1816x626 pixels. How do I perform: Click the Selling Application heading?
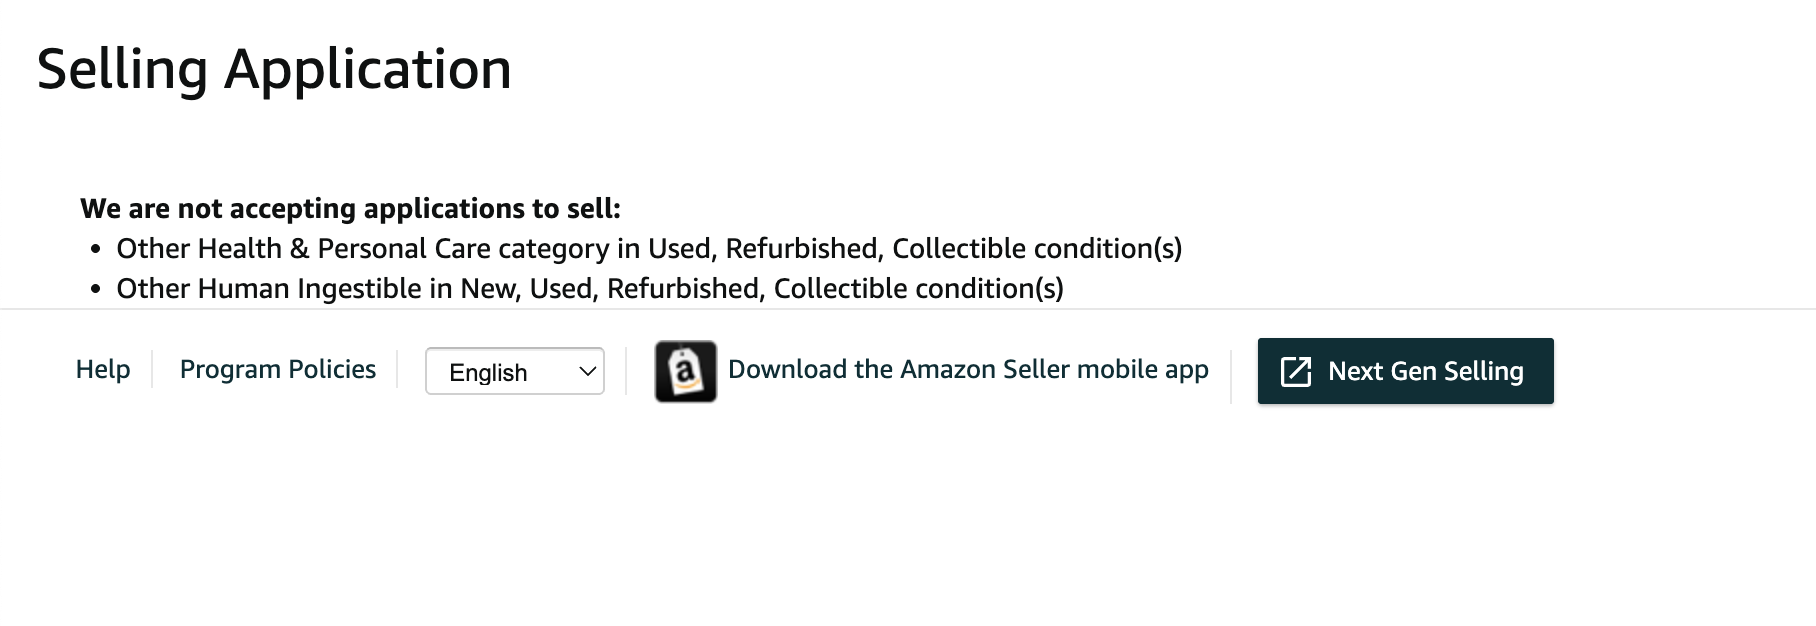pos(274,69)
